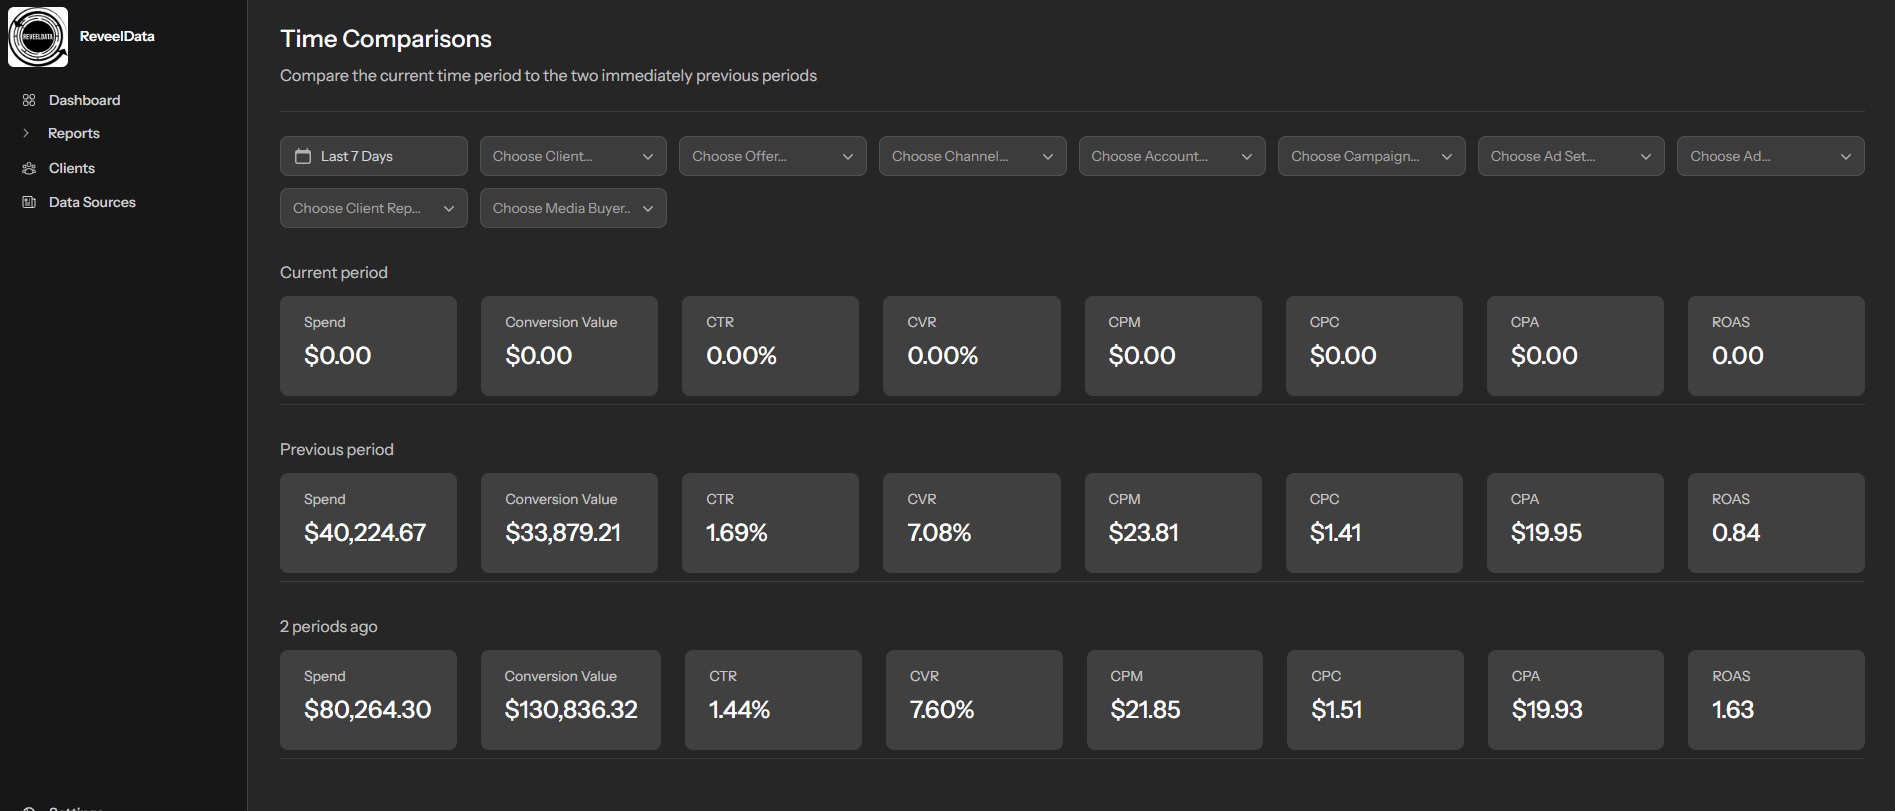Image resolution: width=1895 pixels, height=811 pixels.
Task: Click the Clients people icon
Action: (x=29, y=168)
